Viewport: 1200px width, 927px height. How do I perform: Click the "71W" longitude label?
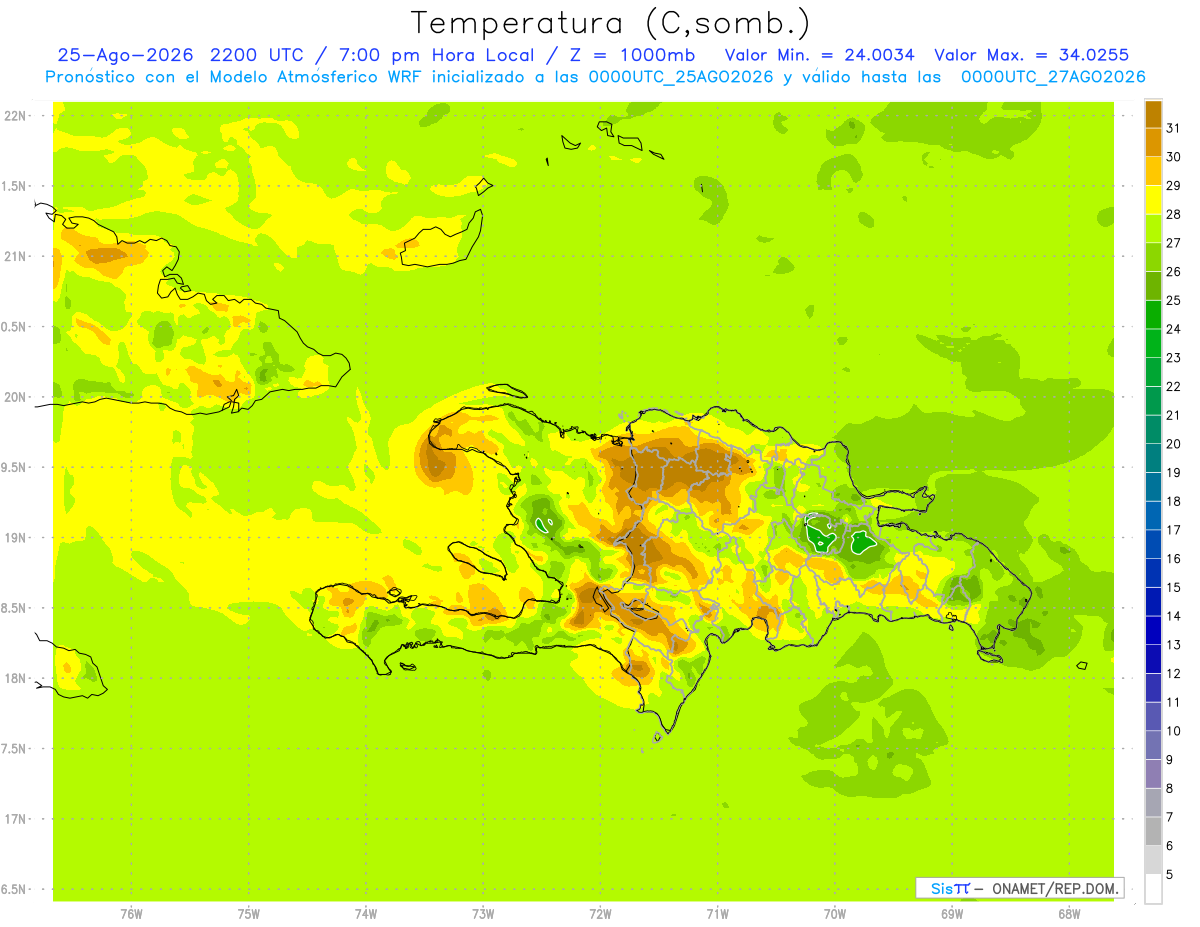(x=717, y=914)
